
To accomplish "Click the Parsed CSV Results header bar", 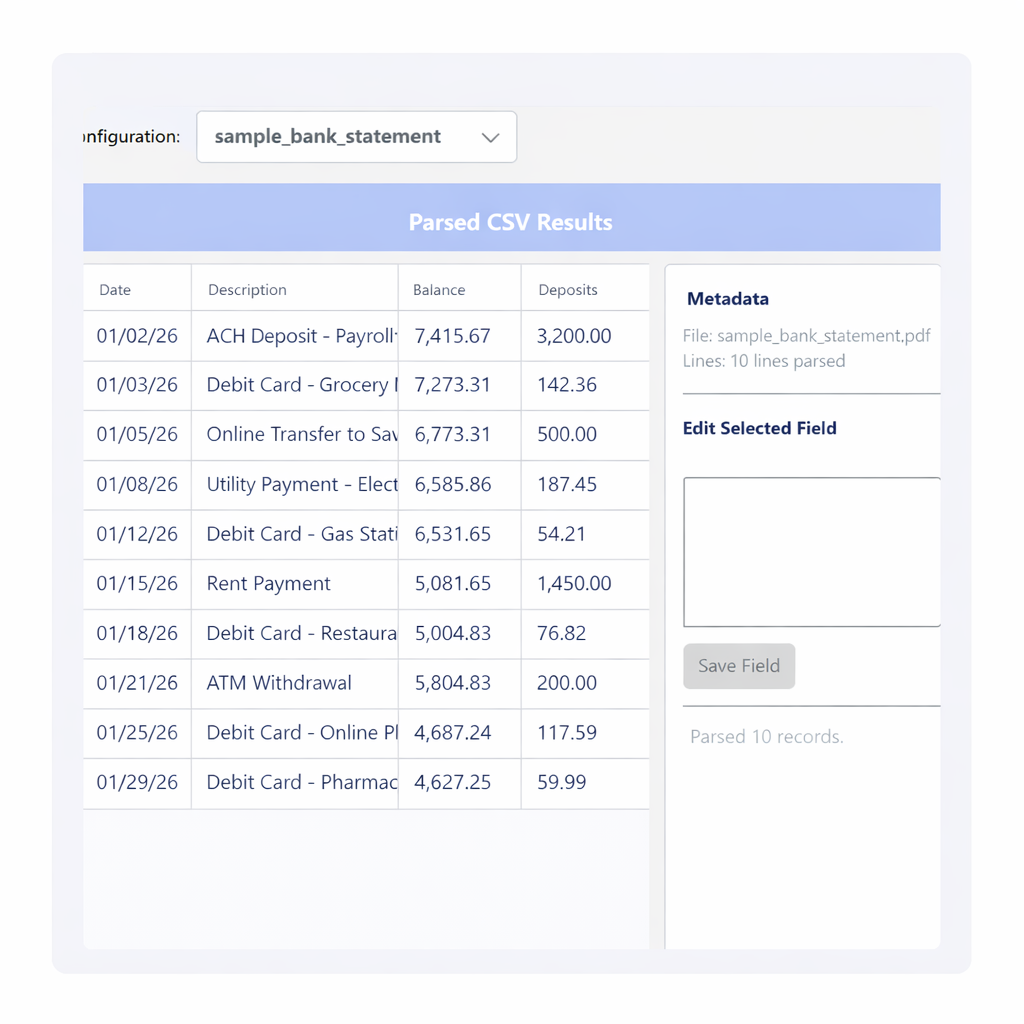I will tap(511, 222).
